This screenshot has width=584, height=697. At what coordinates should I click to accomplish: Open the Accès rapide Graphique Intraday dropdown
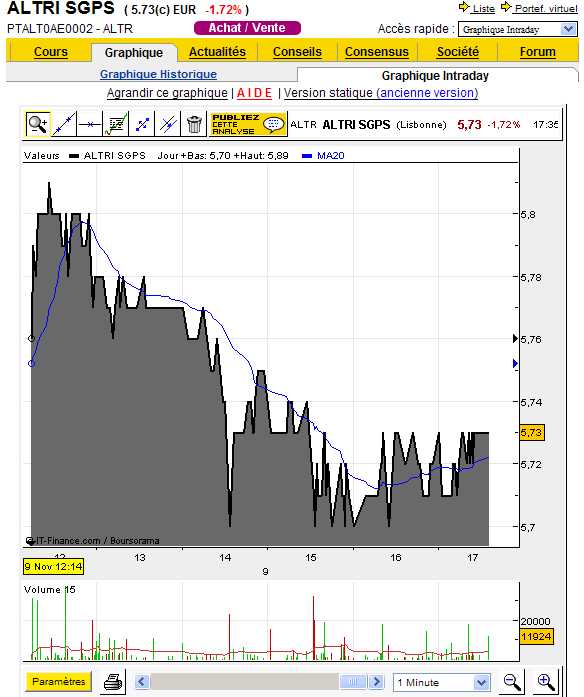(x=518, y=30)
